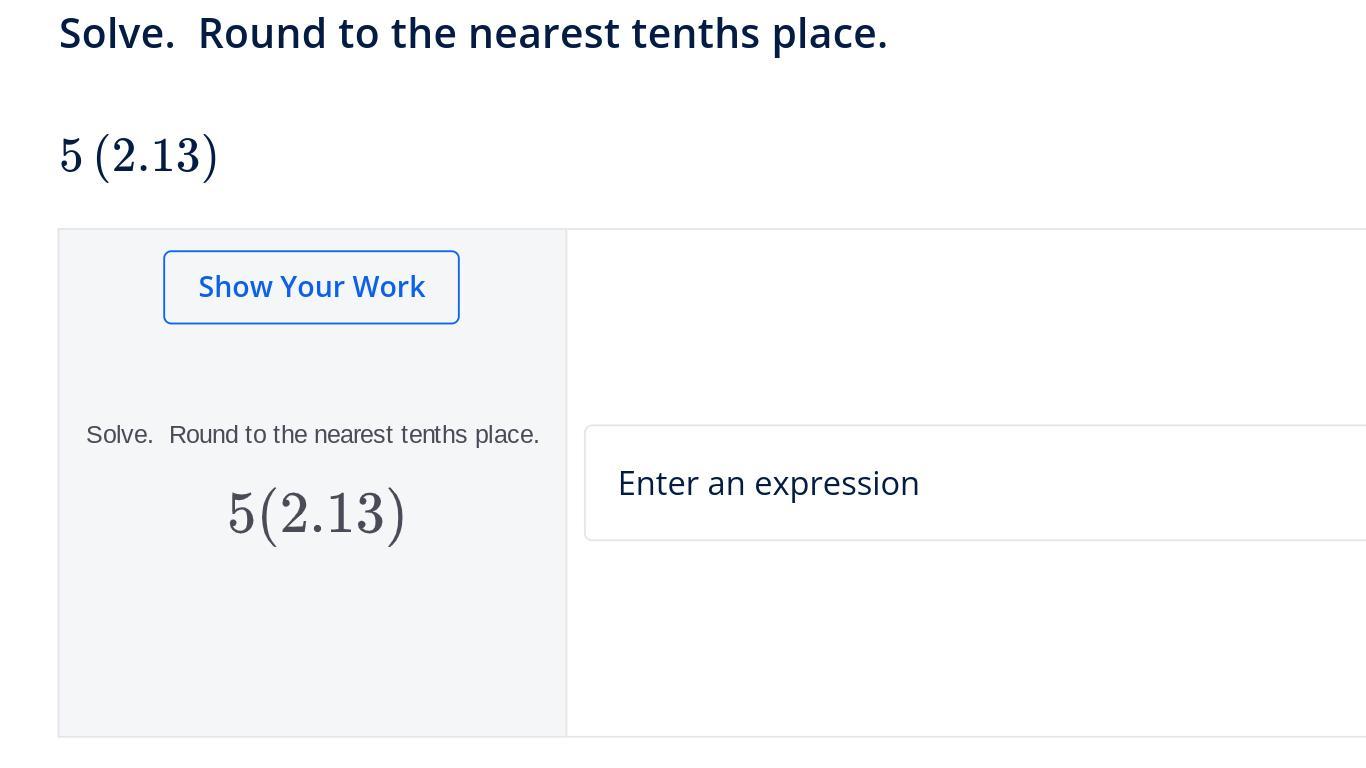Click the word "Solve." in the gray panel text
This screenshot has height=768, width=1366.
(x=119, y=435)
